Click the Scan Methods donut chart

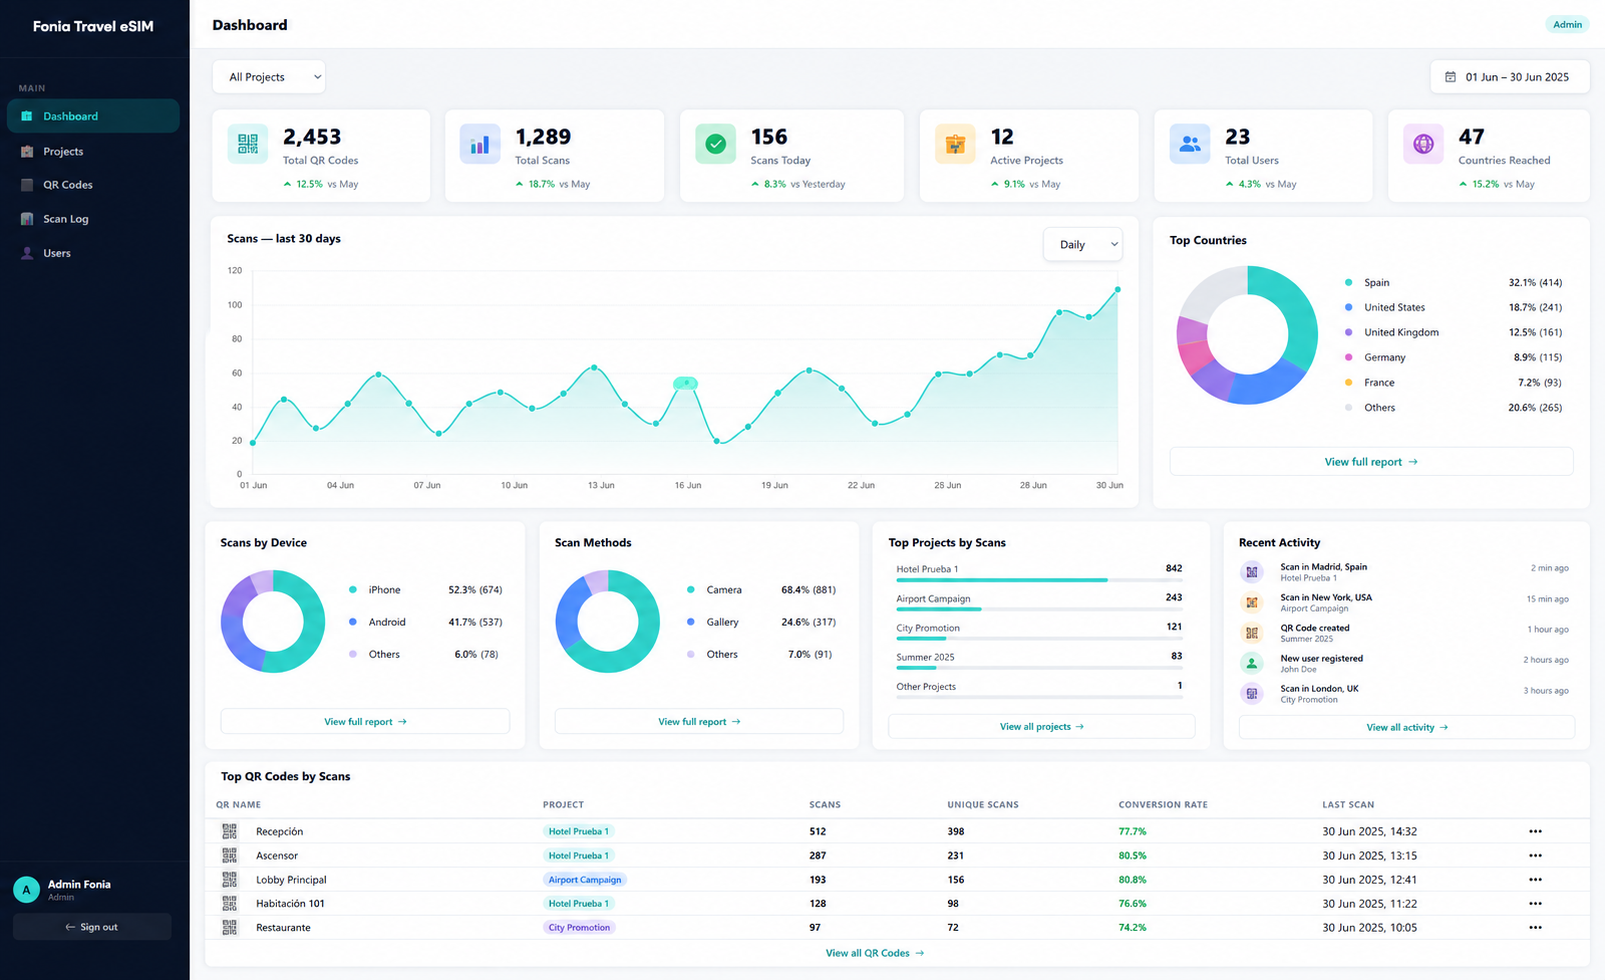(607, 621)
